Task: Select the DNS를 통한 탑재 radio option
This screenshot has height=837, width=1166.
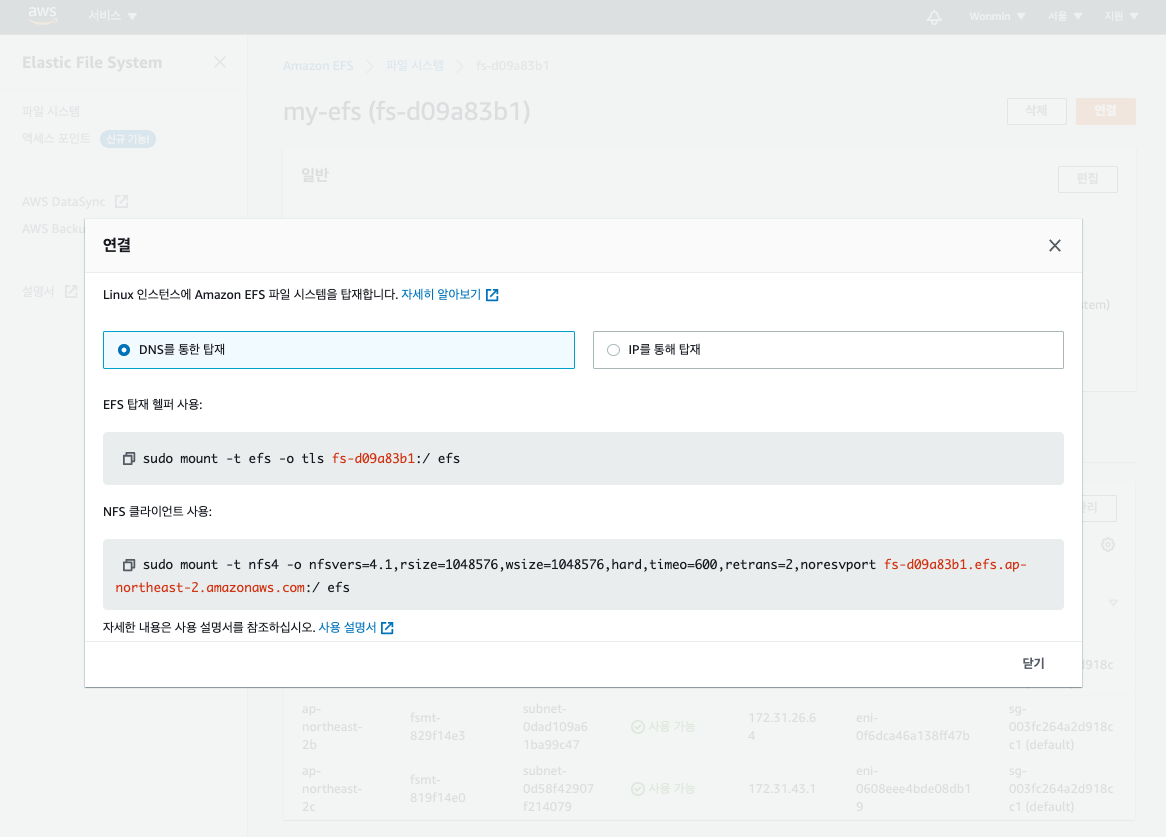Action: click(338, 350)
